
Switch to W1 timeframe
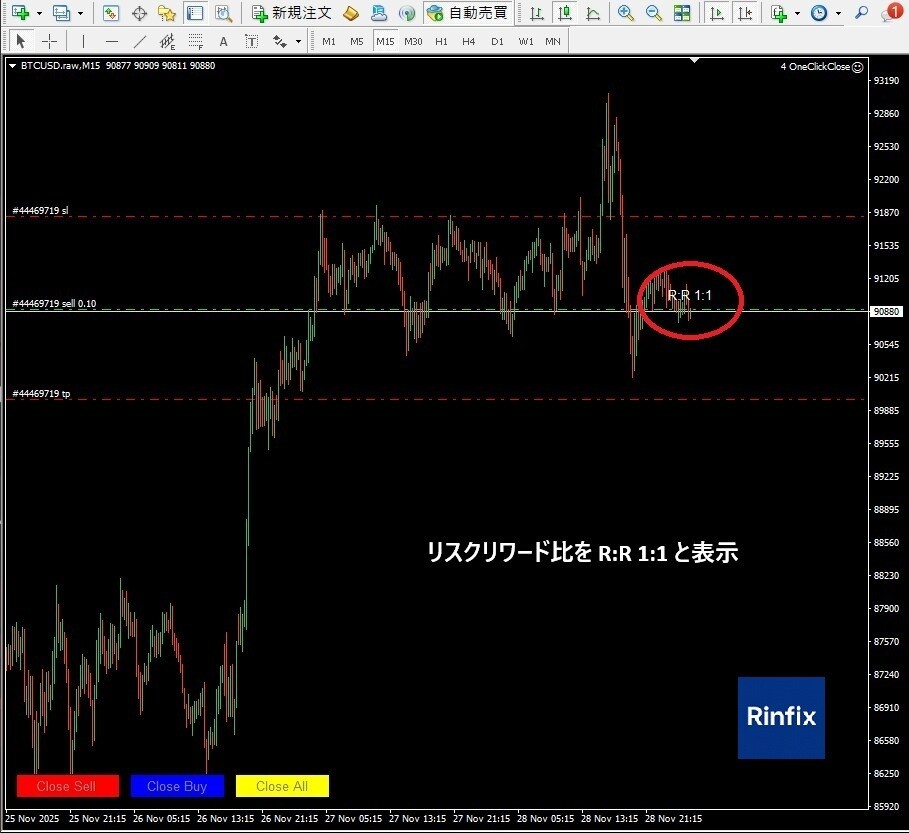(x=525, y=42)
